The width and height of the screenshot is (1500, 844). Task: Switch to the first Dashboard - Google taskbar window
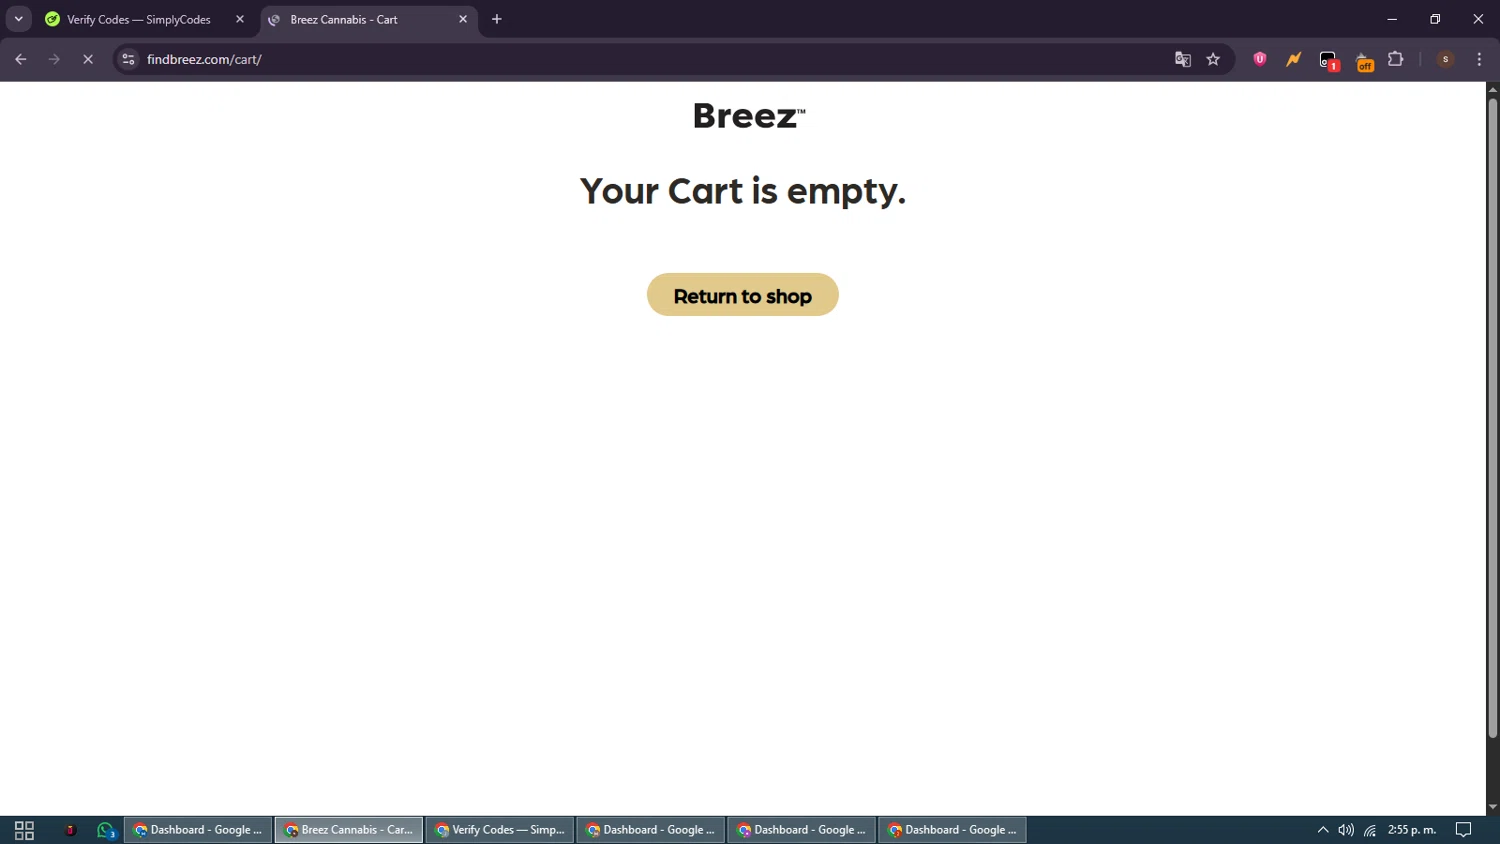click(x=198, y=830)
